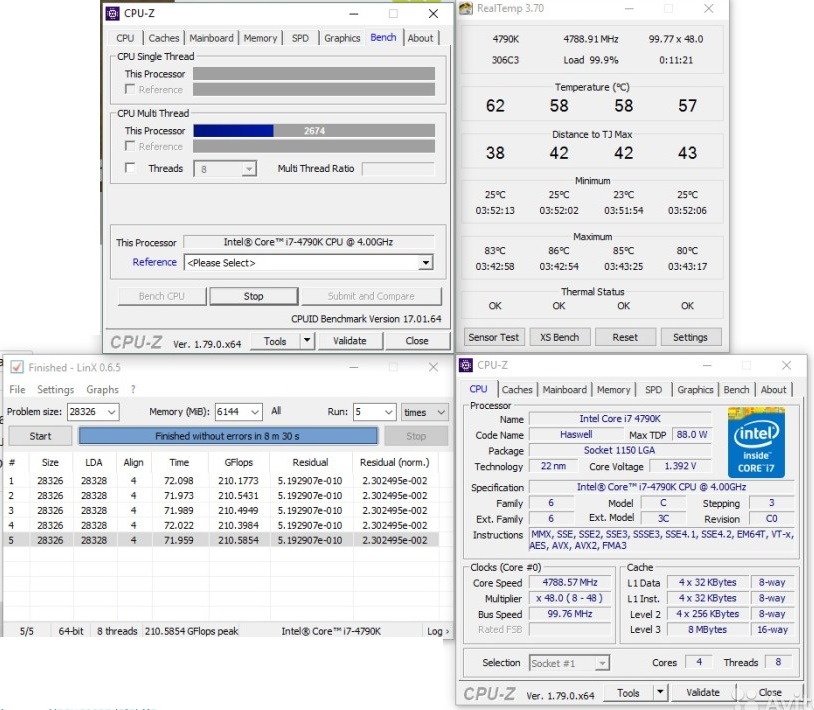Open Graphics tab in Bench window
Viewport: 814px width, 710px height.
coord(342,38)
